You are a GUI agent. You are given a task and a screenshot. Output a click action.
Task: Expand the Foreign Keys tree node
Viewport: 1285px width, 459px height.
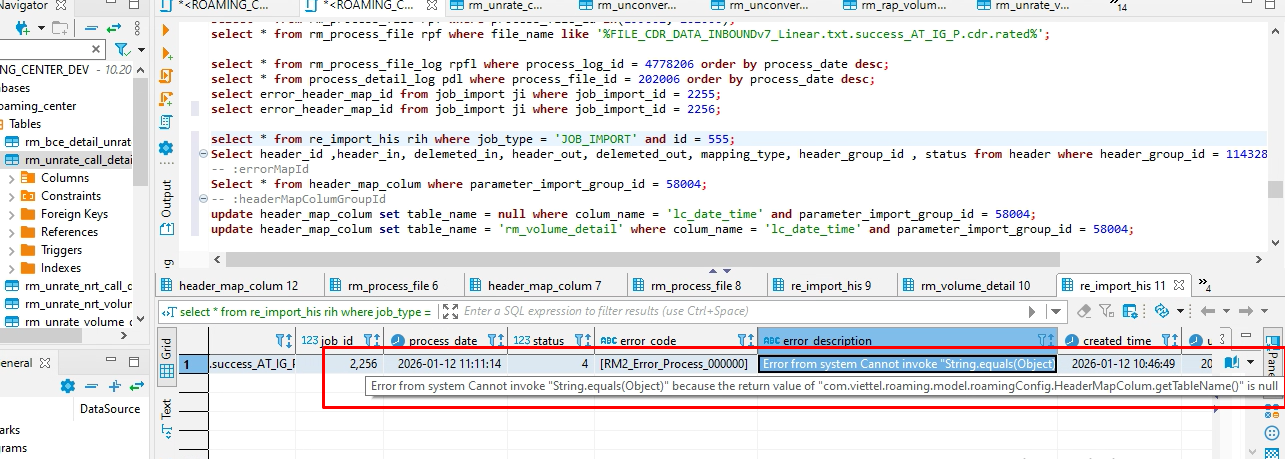point(11,214)
